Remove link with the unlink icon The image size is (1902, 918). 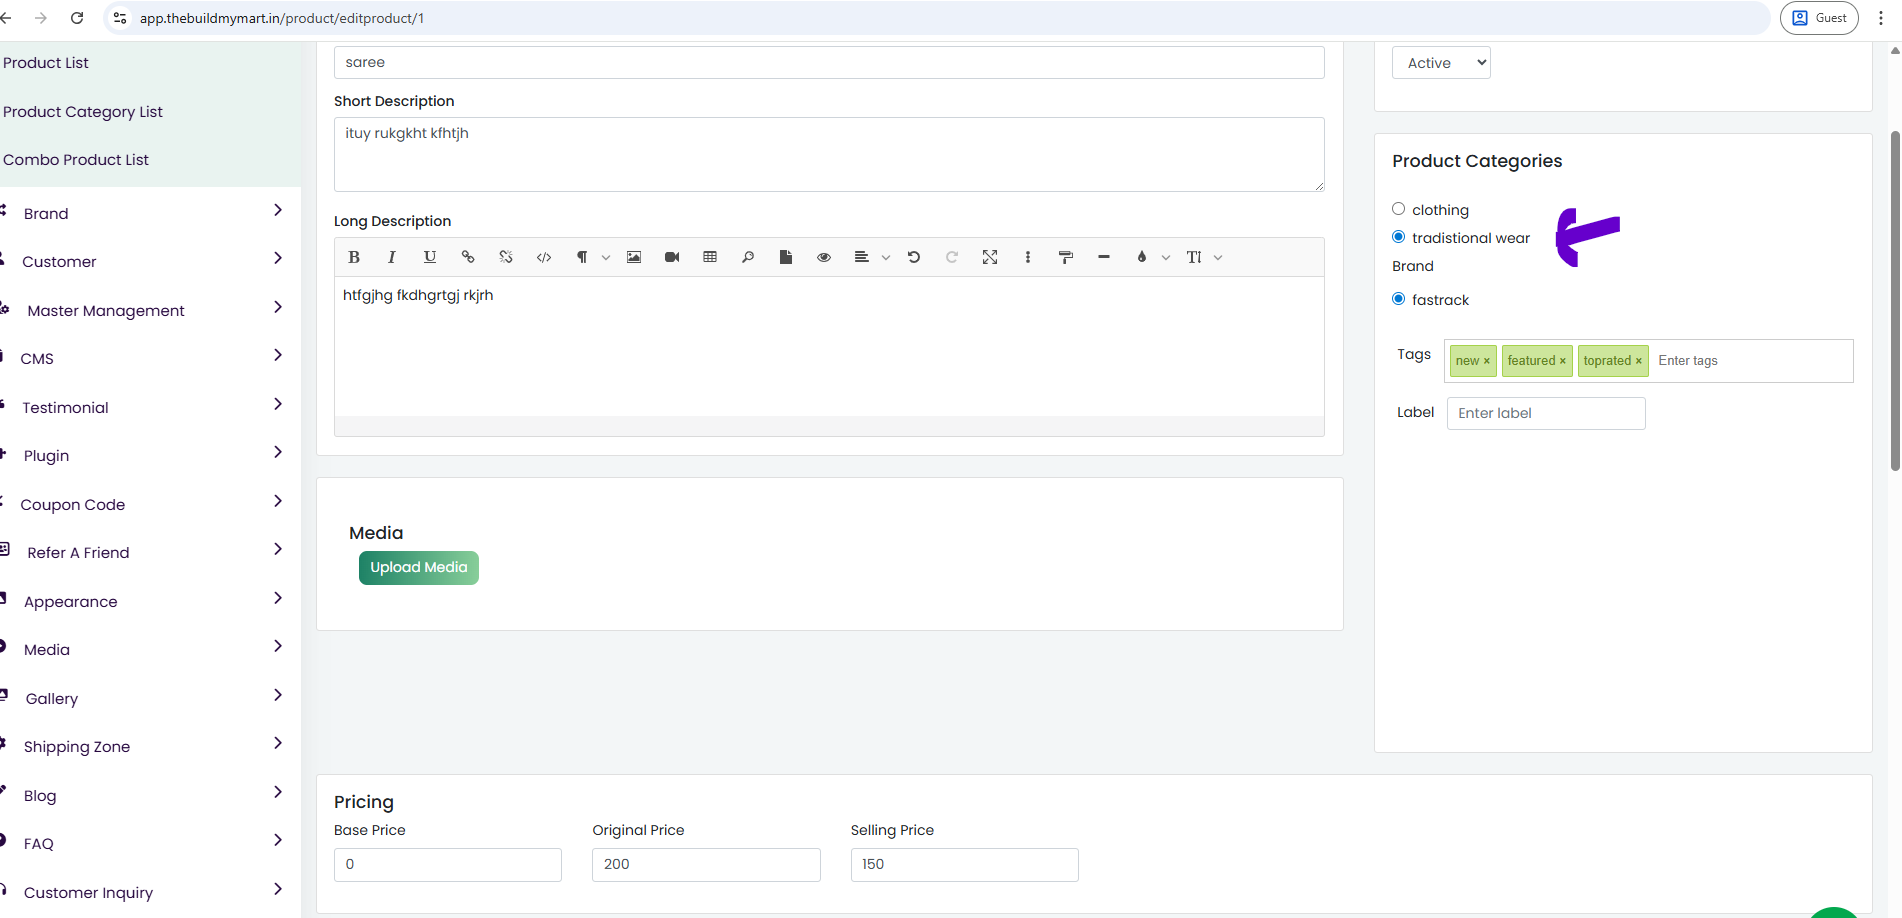tap(506, 257)
